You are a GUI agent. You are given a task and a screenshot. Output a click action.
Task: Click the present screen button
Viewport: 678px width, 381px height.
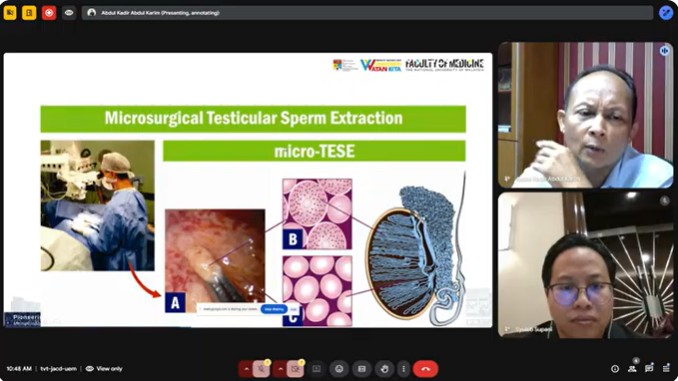[x=317, y=369]
